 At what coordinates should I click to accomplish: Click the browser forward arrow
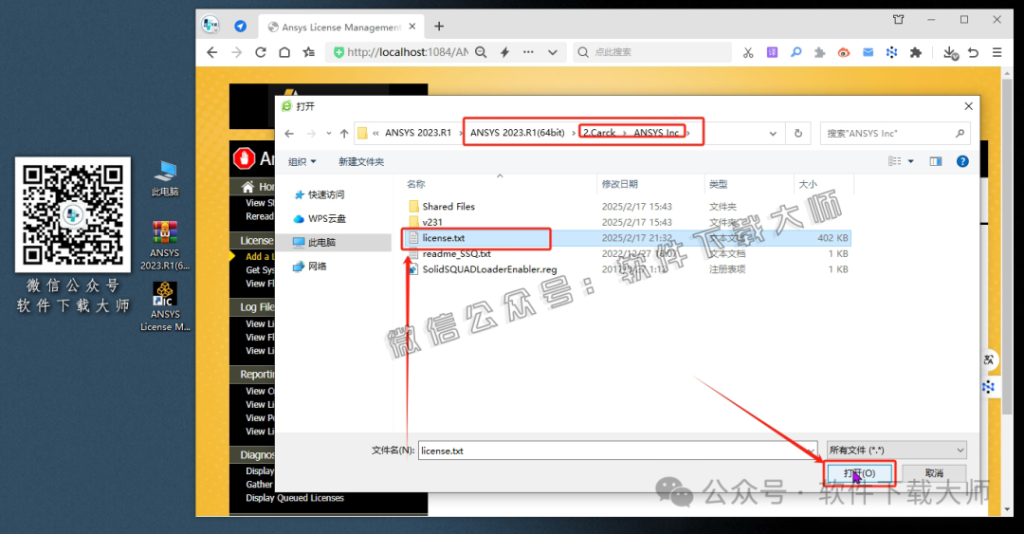click(x=236, y=52)
